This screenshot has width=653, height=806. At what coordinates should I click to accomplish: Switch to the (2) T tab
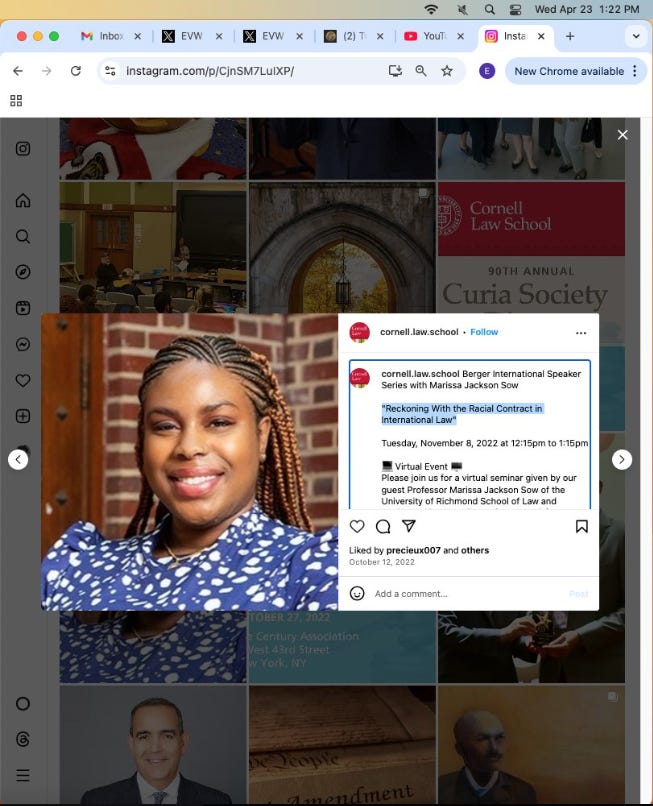click(346, 36)
